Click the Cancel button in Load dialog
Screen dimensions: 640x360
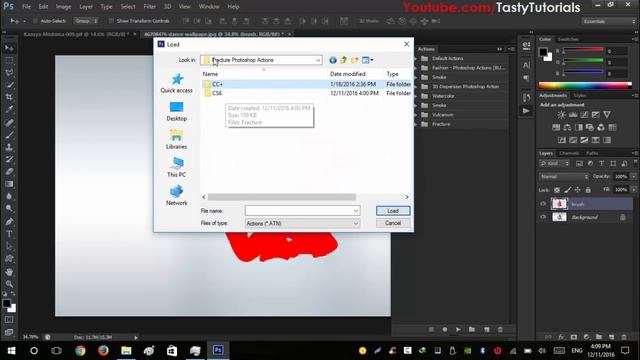pos(393,223)
